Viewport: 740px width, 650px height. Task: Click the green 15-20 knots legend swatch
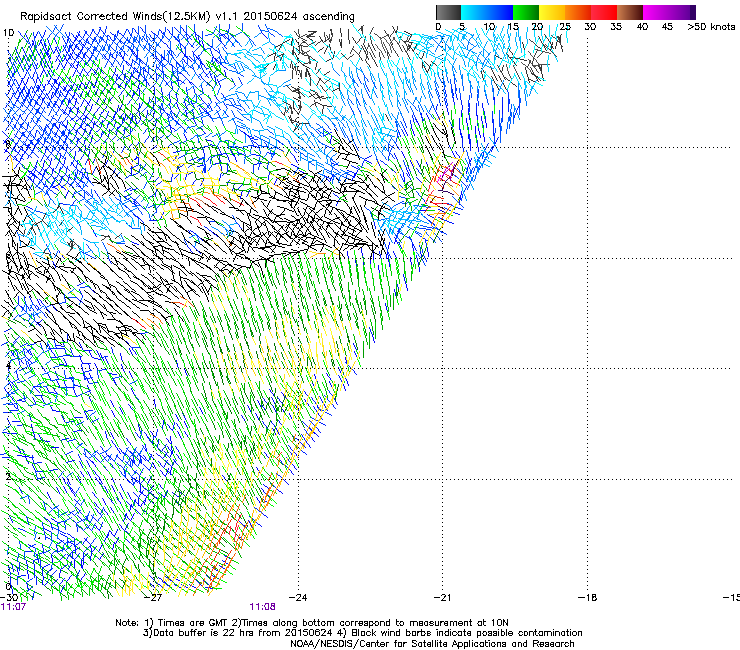click(526, 12)
